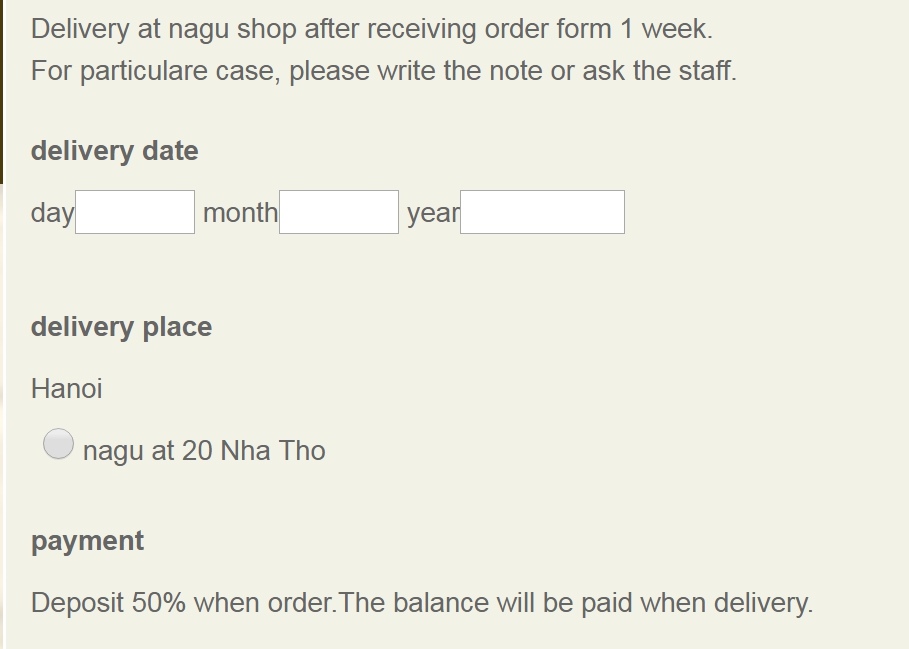Click the "month" field label
The width and height of the screenshot is (909, 649).
click(x=240, y=212)
